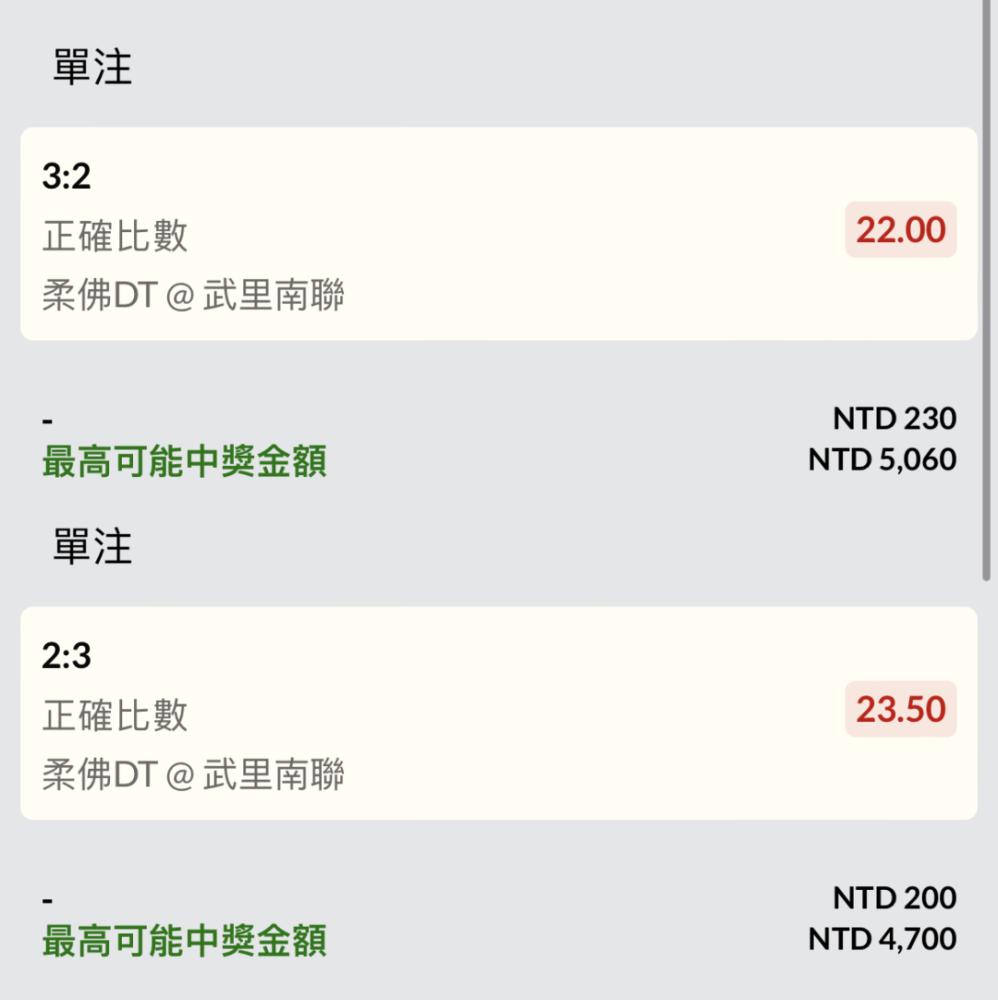Click the NTD 4,700 payout amount

[x=882, y=939]
